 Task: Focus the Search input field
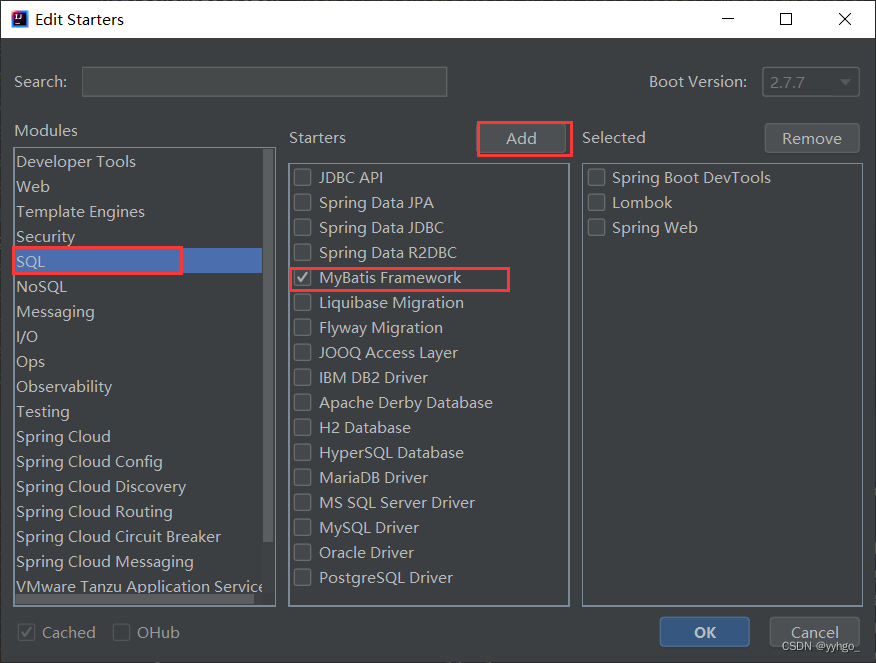pos(264,82)
